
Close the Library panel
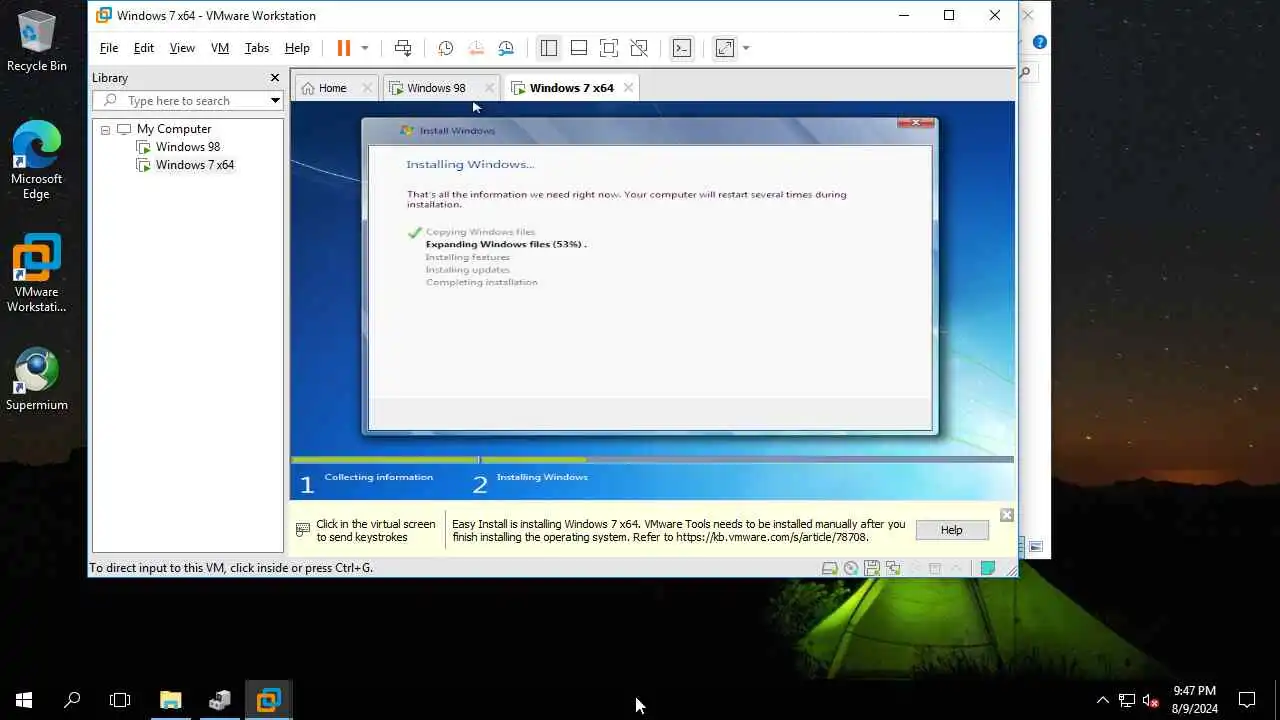pyautogui.click(x=275, y=78)
